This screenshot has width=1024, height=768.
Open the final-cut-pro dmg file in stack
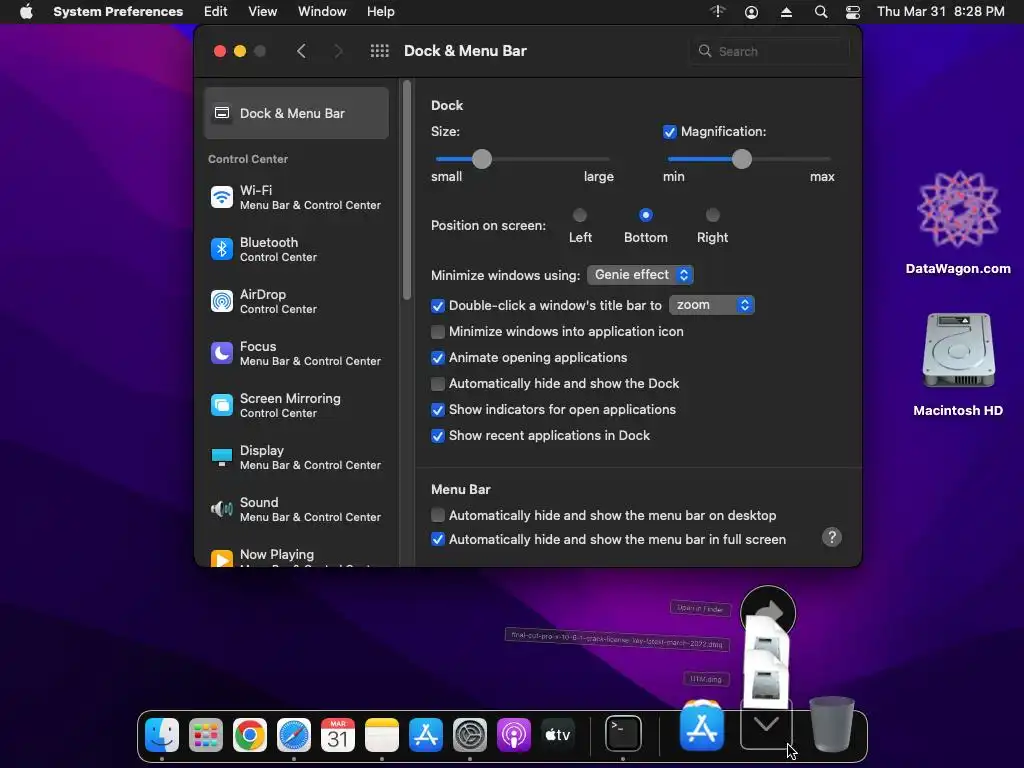coord(616,639)
